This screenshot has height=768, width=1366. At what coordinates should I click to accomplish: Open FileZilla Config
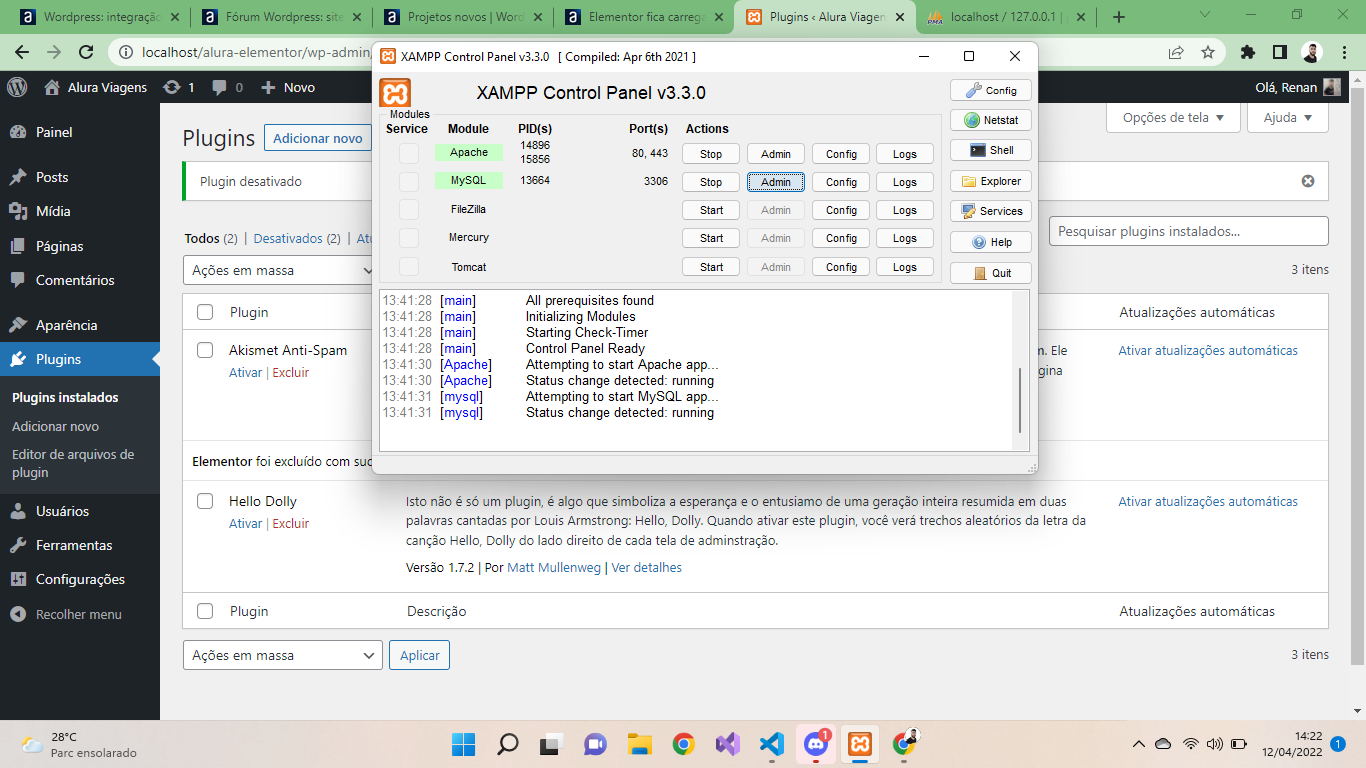pyautogui.click(x=841, y=210)
